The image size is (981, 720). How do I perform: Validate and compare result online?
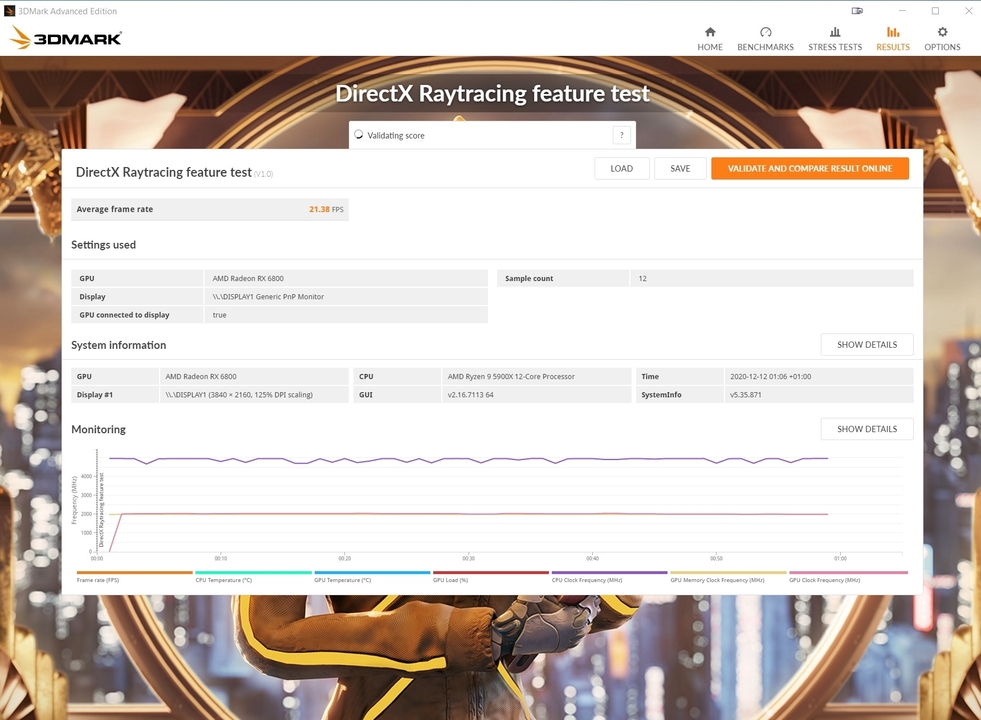pos(810,168)
